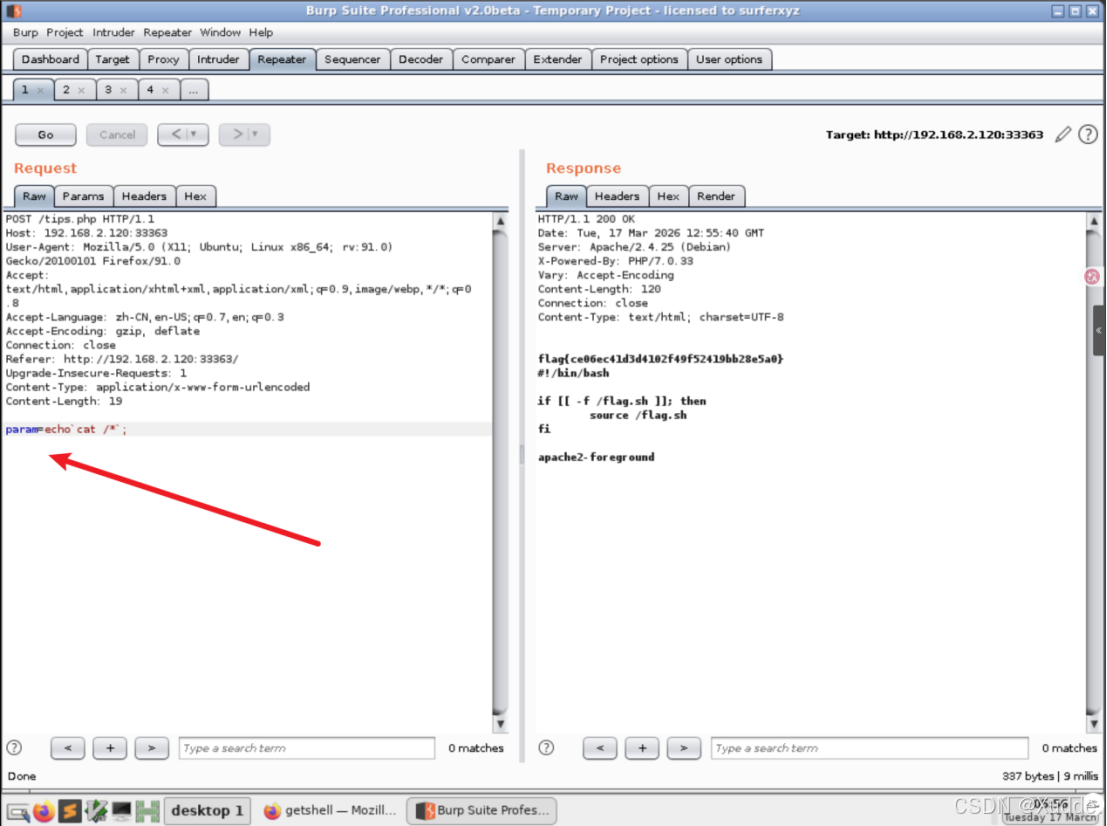Switch to the Intruder tool tab
1107x826 pixels.
[x=218, y=59]
